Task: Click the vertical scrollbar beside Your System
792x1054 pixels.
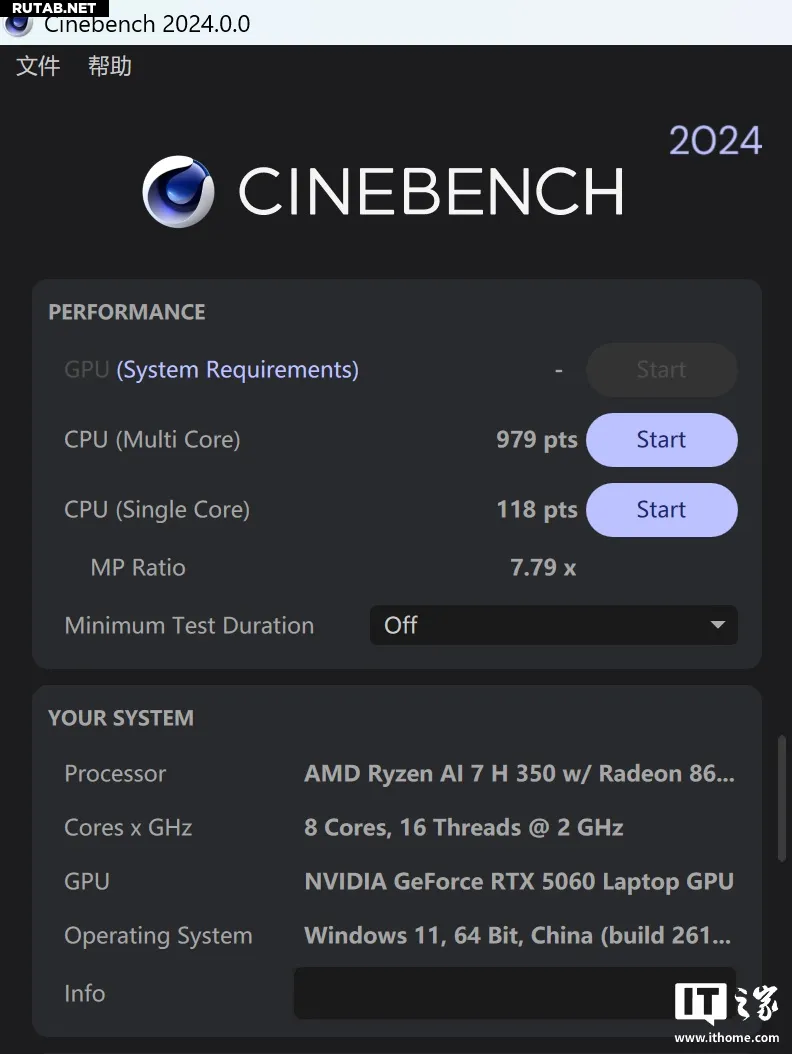Action: pos(781,799)
